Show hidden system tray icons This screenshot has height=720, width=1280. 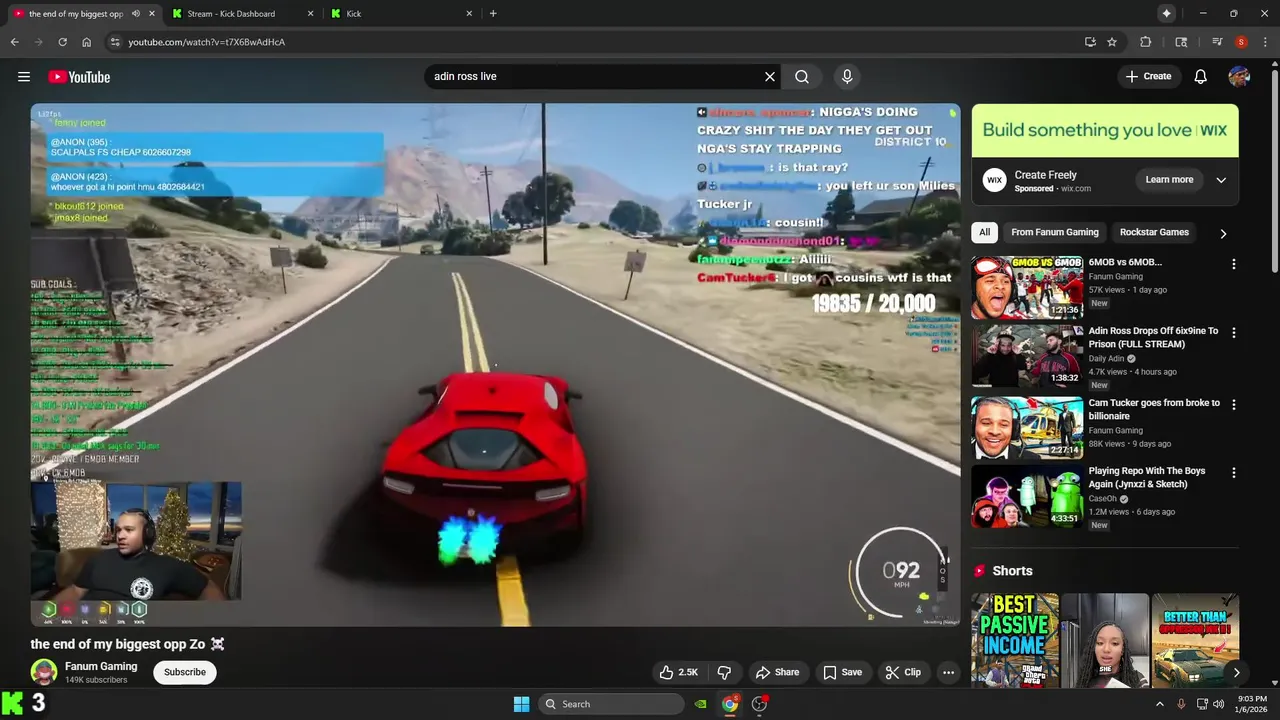[x=1160, y=704]
